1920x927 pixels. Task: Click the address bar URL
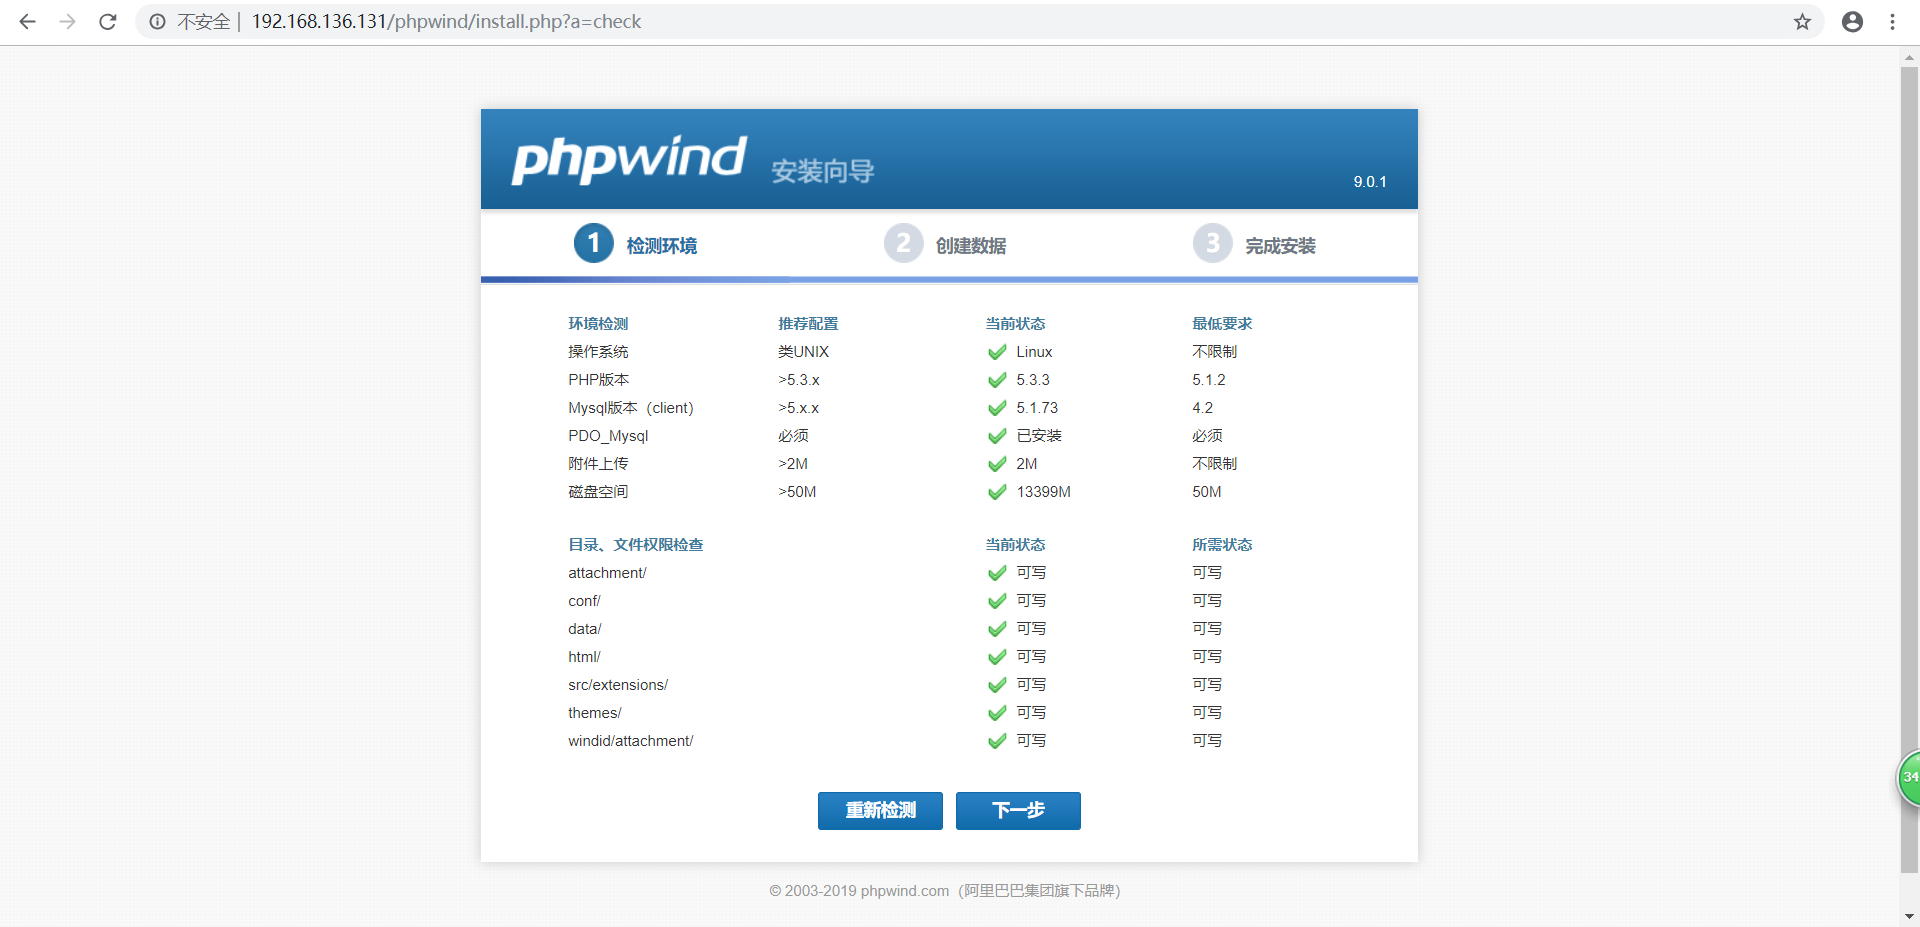click(x=446, y=21)
